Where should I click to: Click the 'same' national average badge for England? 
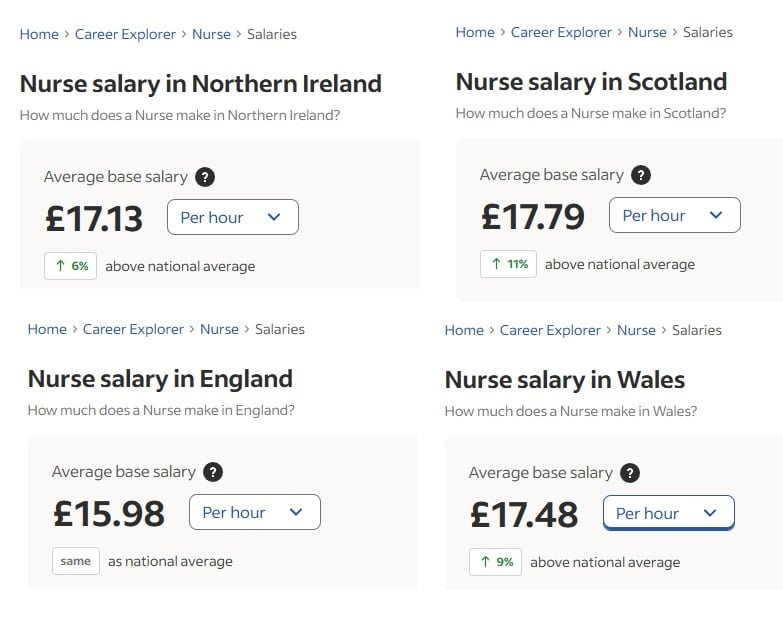[x=76, y=561]
